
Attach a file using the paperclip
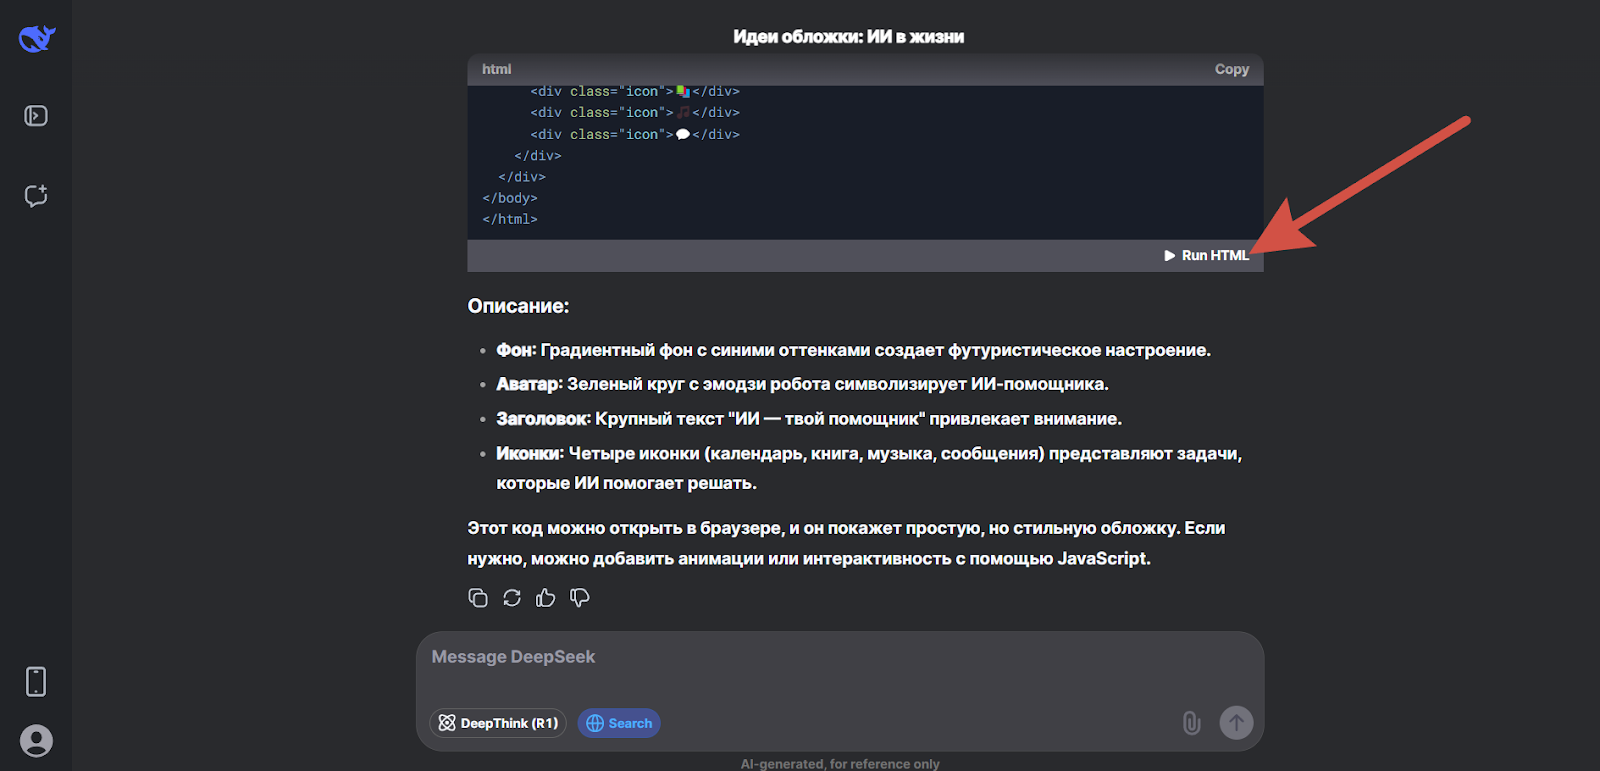pyautogui.click(x=1191, y=723)
